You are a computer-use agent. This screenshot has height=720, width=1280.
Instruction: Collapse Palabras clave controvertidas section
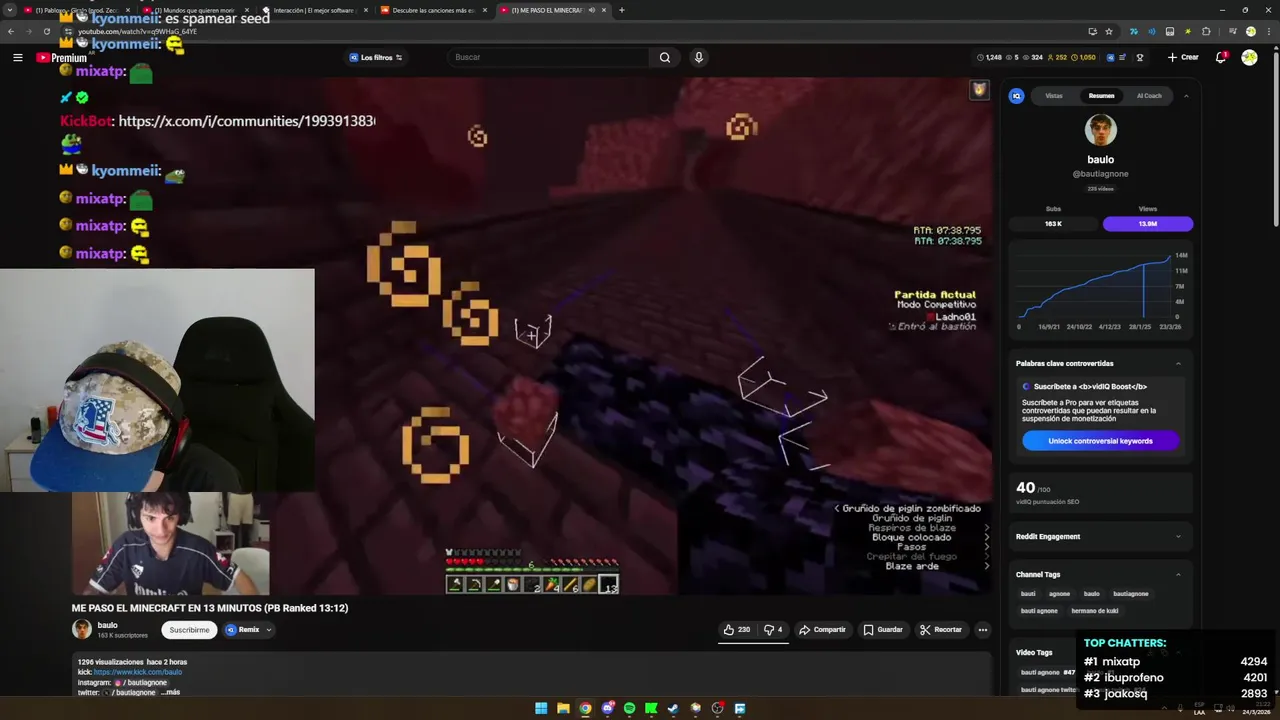click(1178, 363)
